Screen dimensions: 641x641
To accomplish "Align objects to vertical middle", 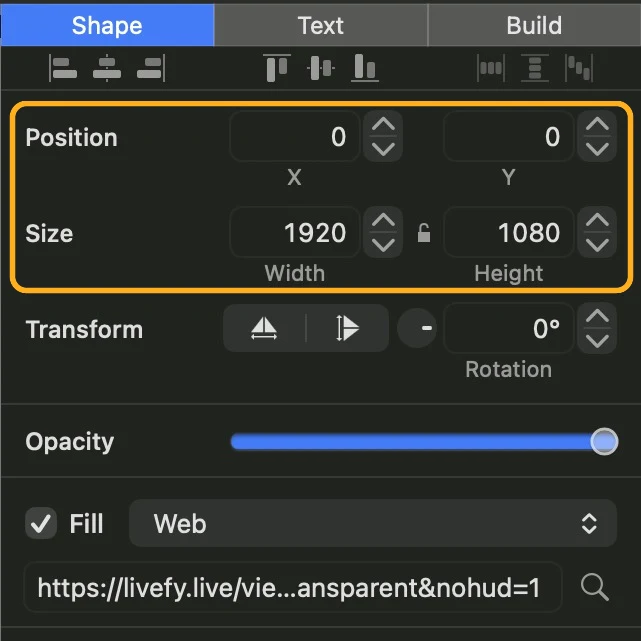I will coord(321,68).
